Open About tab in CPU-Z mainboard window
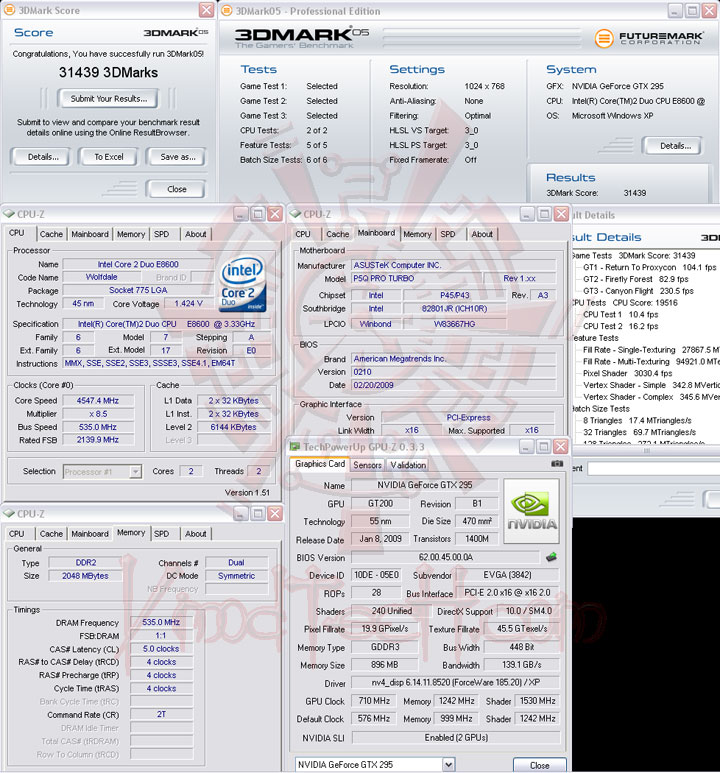 click(482, 234)
